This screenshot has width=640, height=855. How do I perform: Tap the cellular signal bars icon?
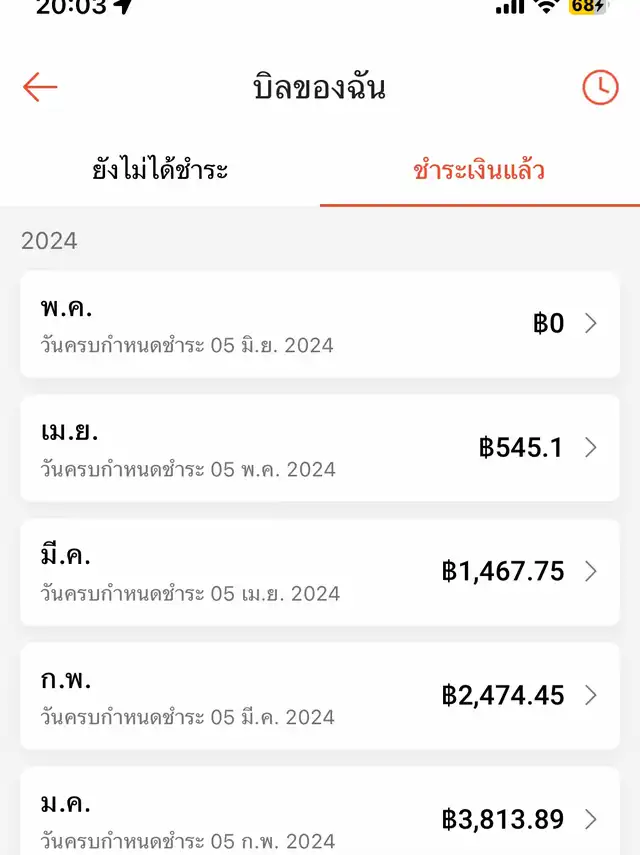(510, 6)
